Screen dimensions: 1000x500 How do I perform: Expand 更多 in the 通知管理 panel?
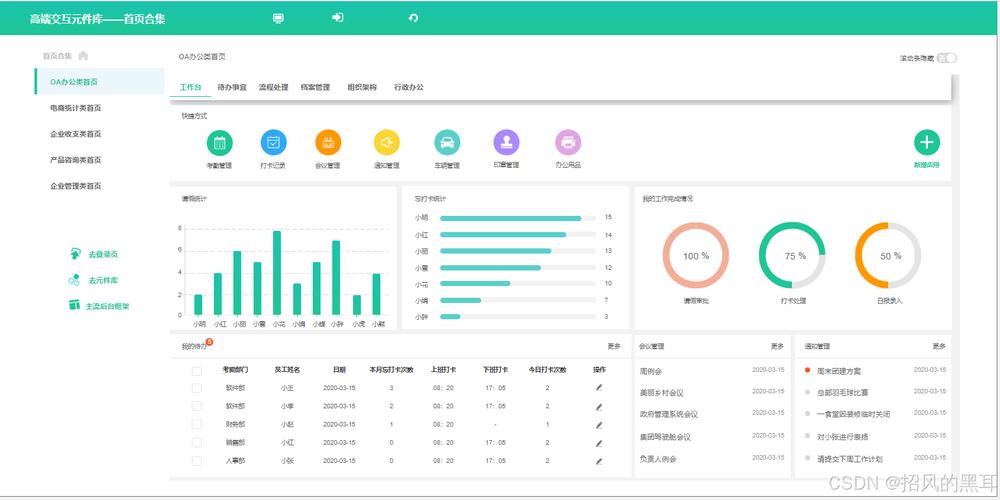coord(938,347)
